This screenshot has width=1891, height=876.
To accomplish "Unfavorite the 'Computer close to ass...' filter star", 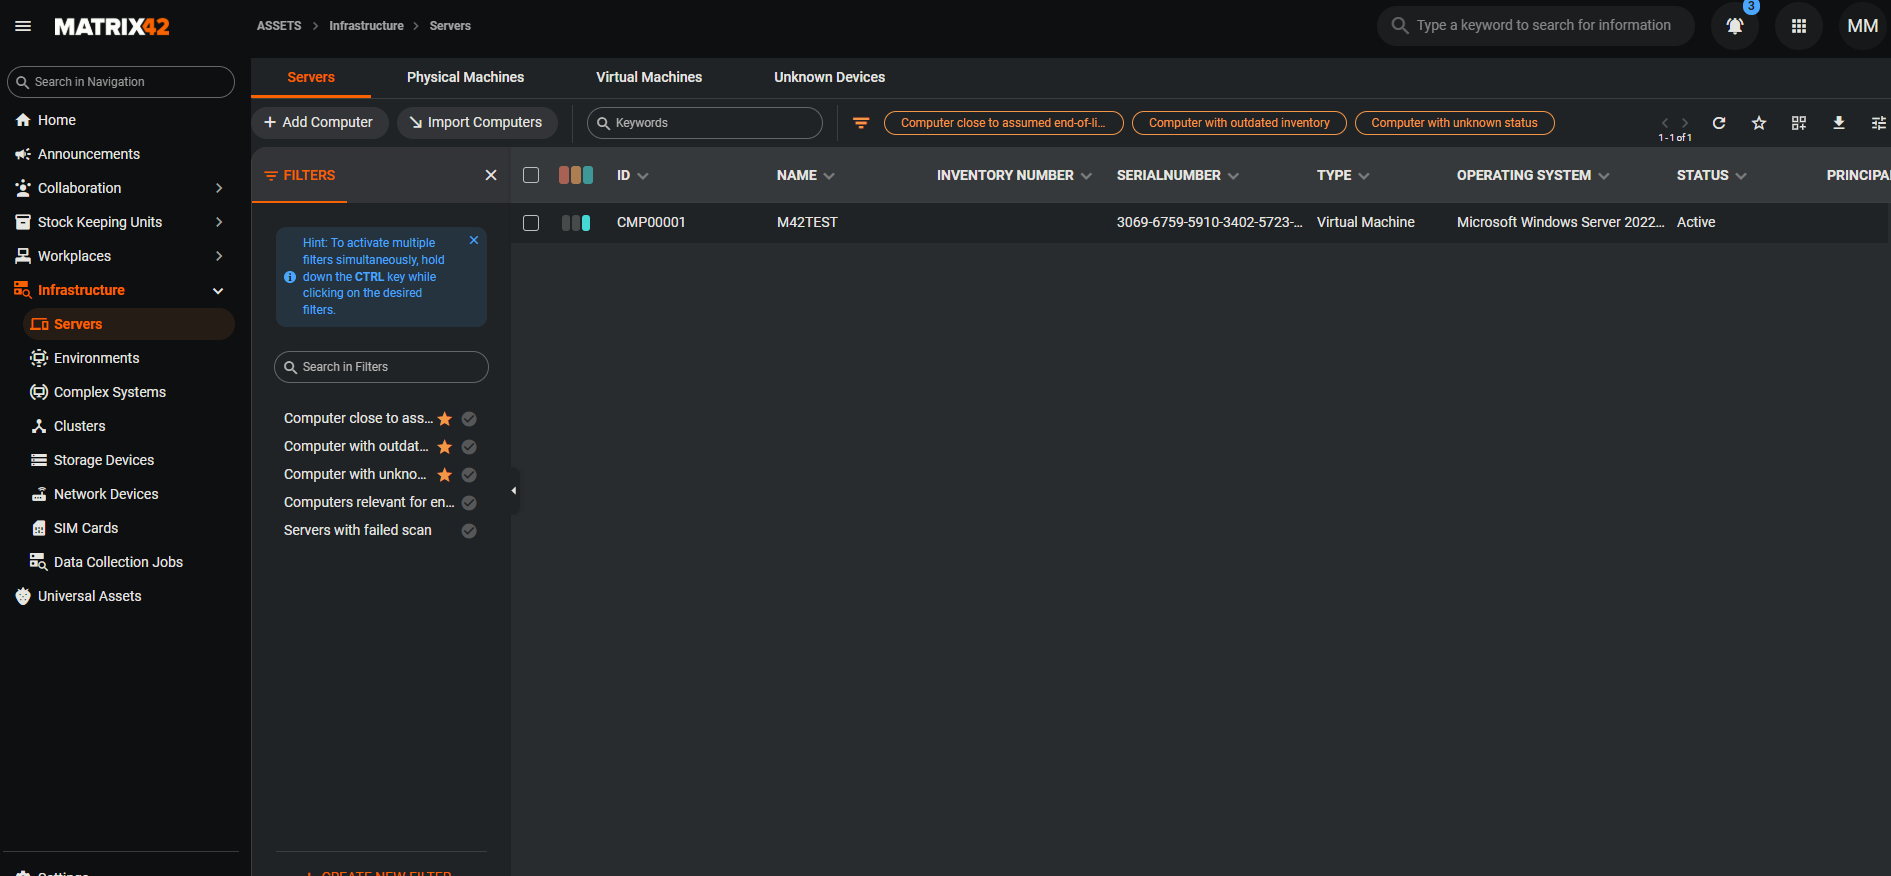I will [x=445, y=419].
